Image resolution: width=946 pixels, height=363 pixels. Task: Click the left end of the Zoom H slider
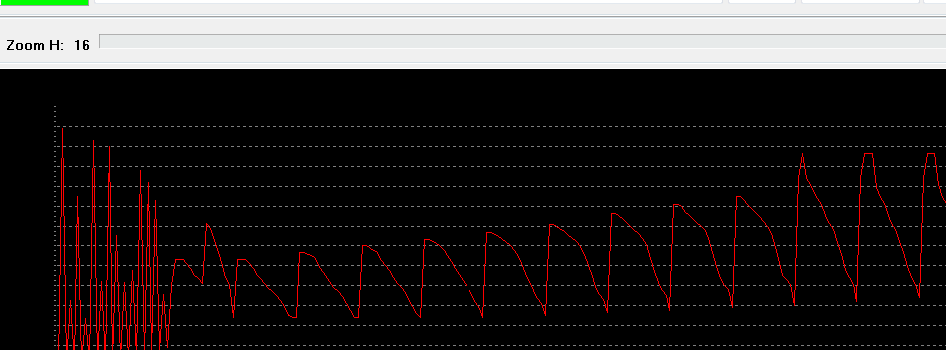pos(101,42)
